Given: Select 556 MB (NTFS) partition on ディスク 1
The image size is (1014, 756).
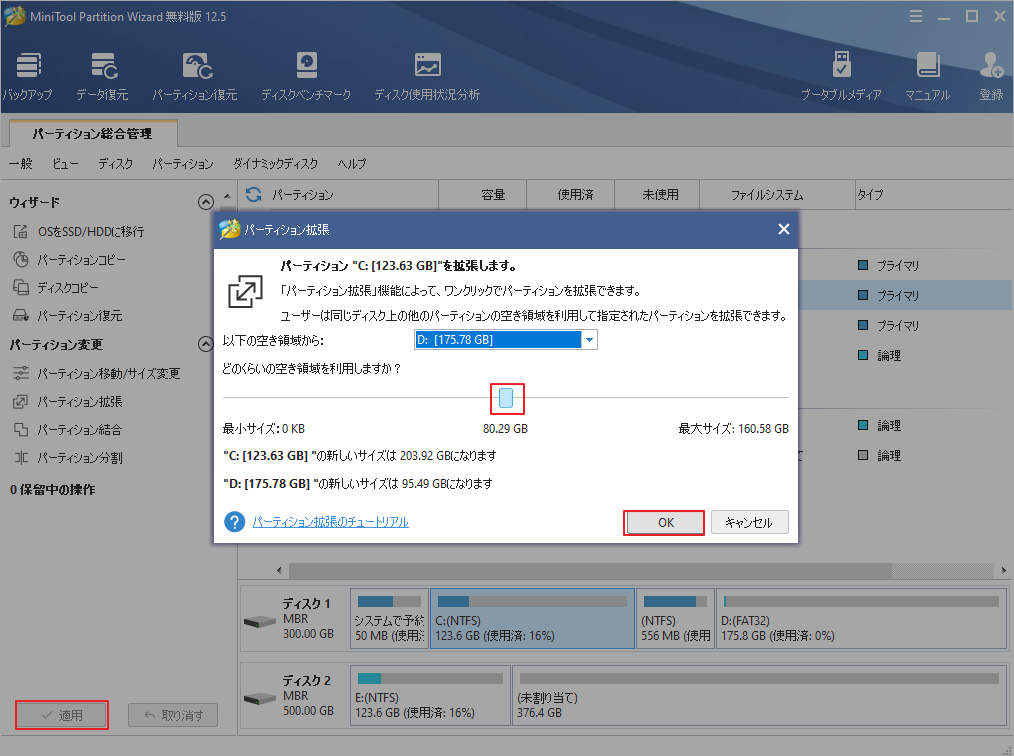Looking at the screenshot, I should [x=675, y=618].
